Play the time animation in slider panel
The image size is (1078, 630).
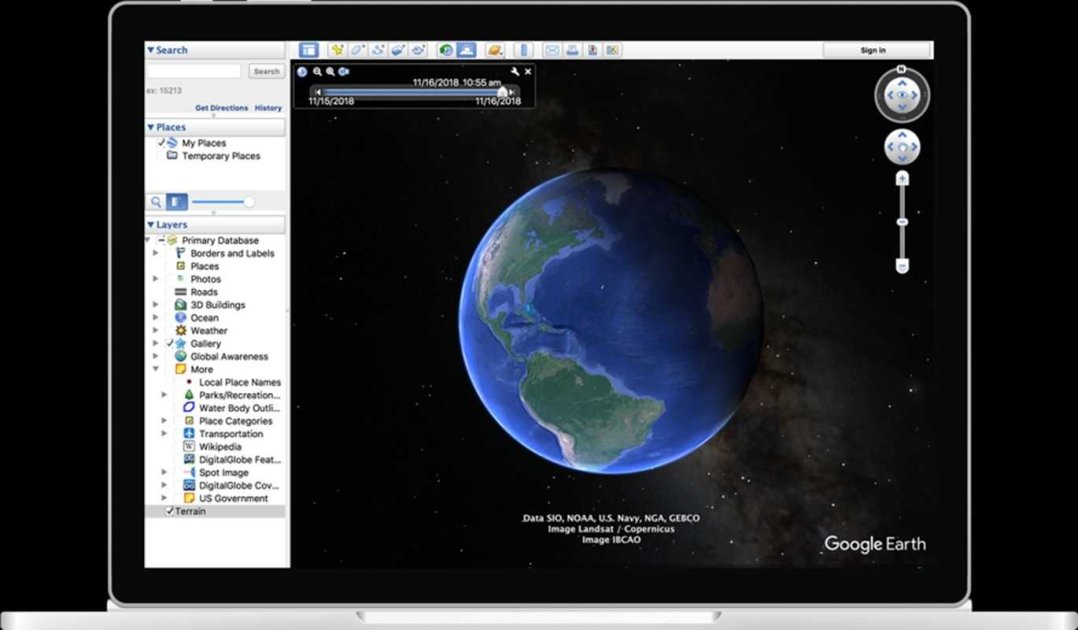pyautogui.click(x=344, y=72)
